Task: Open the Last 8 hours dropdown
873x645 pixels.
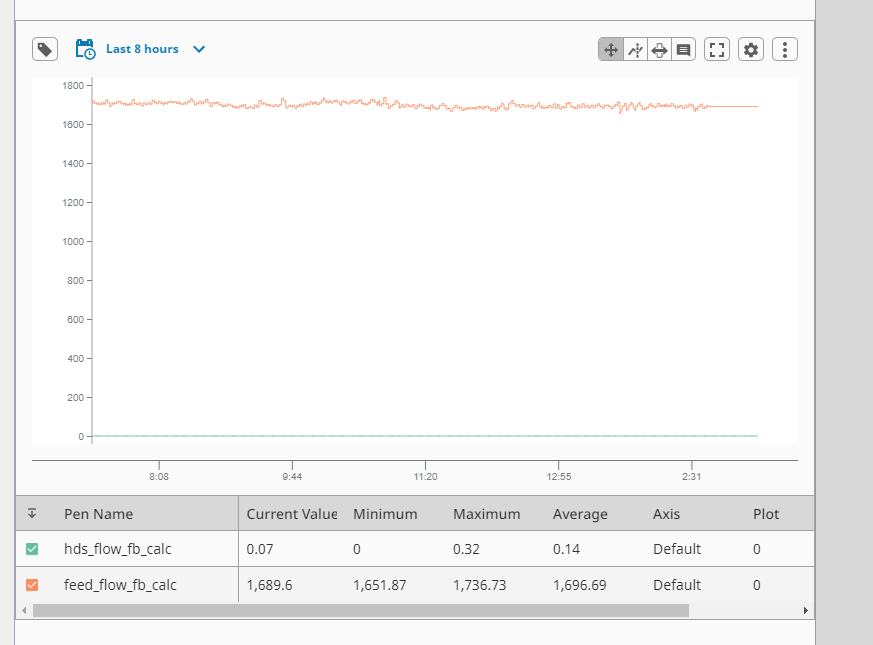Action: (x=142, y=49)
